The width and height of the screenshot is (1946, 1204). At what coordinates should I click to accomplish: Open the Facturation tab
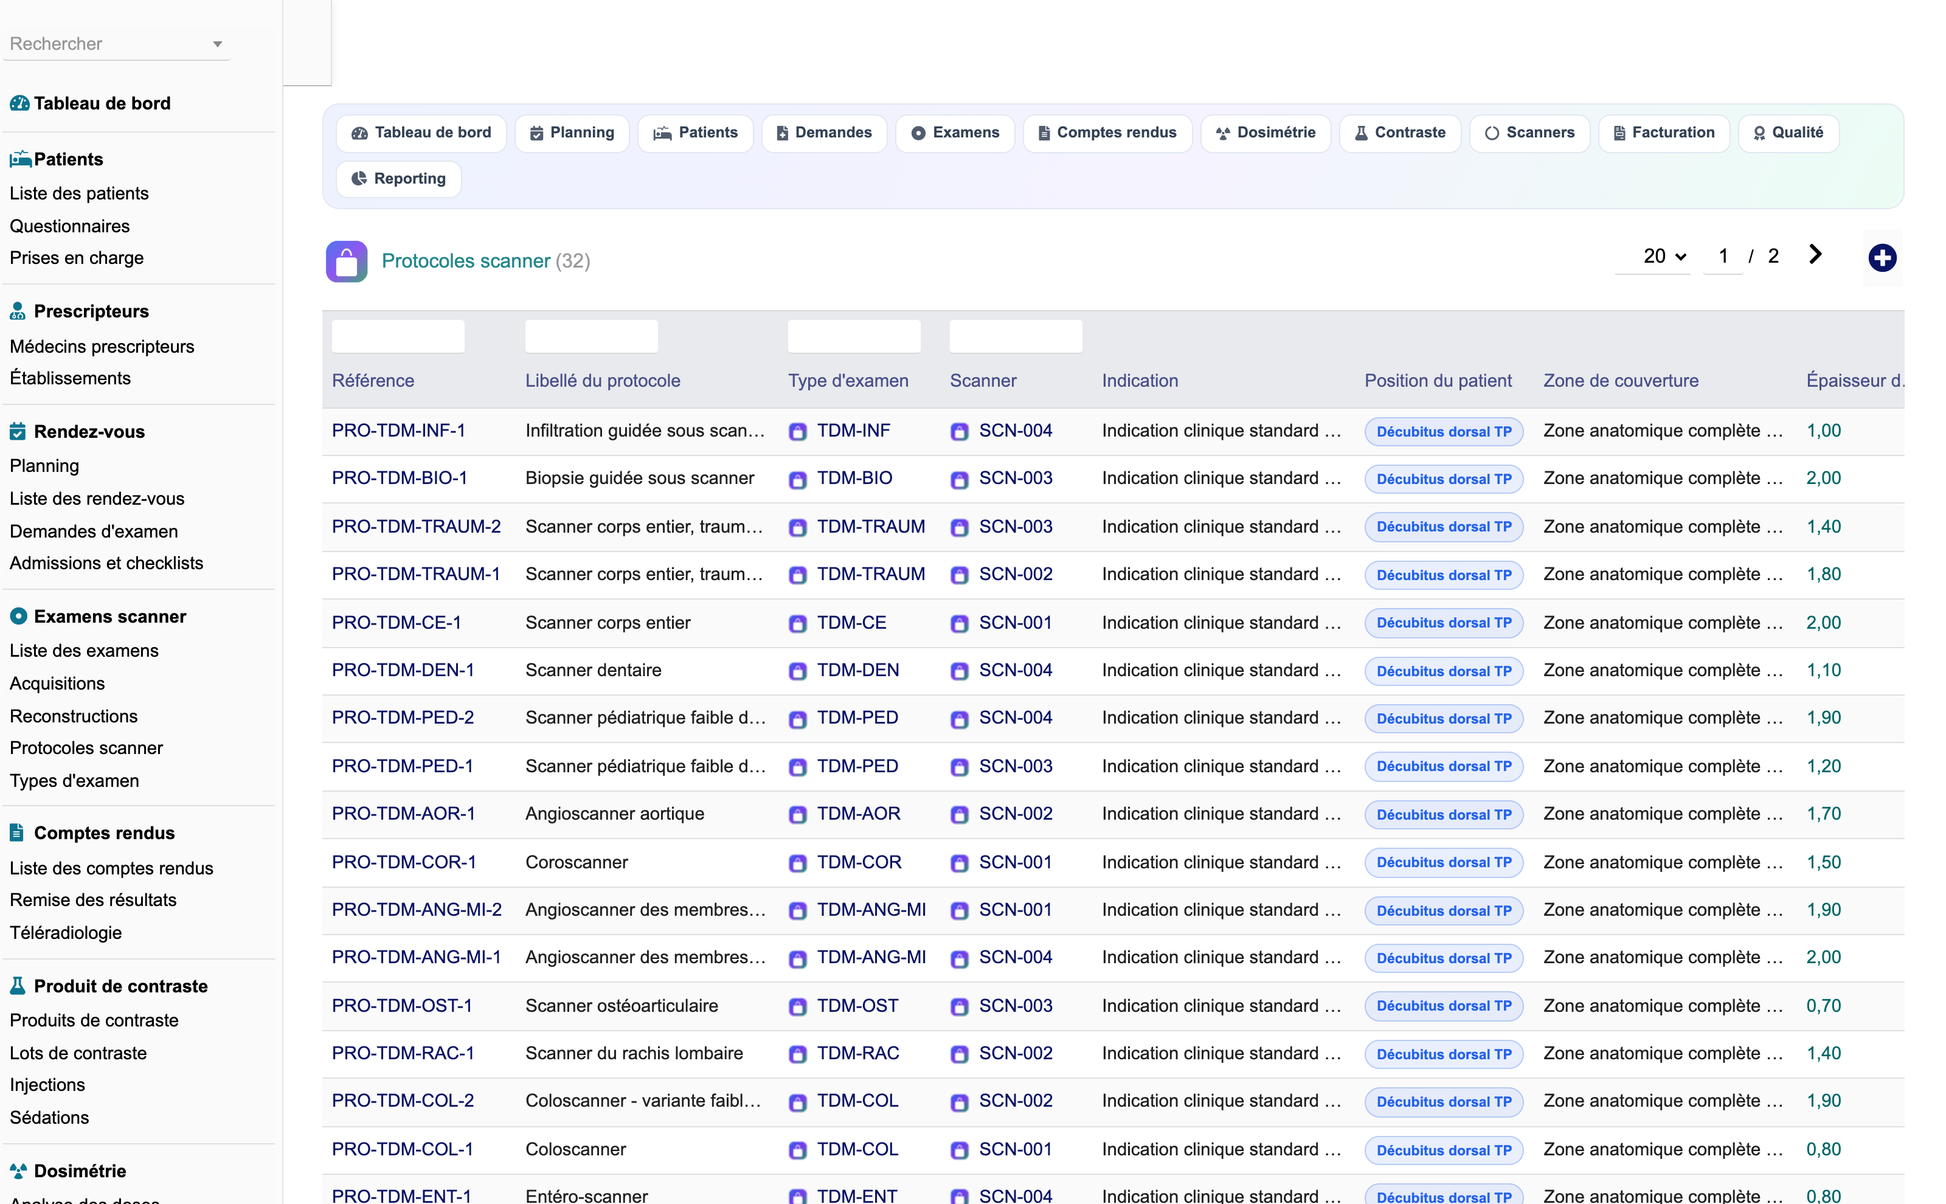click(x=1664, y=133)
